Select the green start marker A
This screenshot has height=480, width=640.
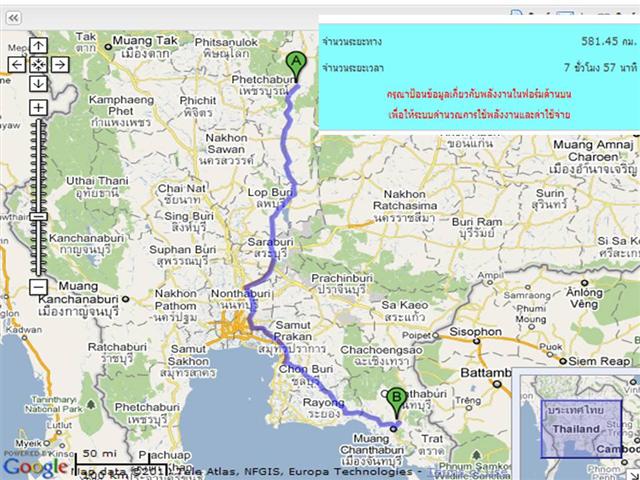click(x=296, y=66)
